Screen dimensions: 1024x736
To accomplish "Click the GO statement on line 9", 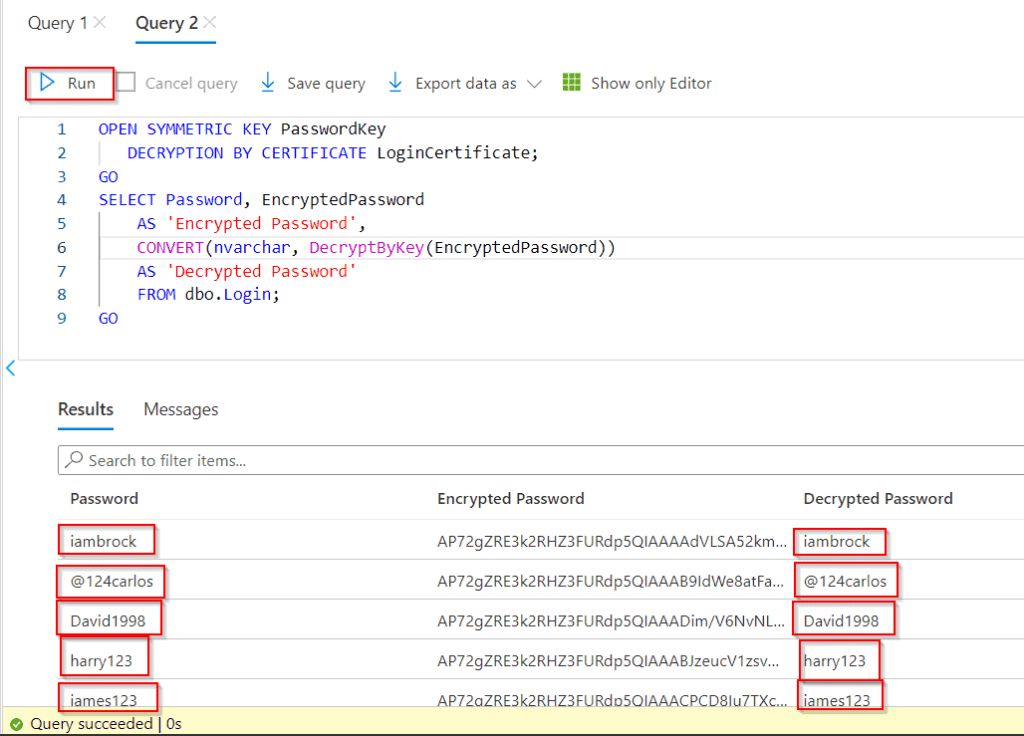I will 108,319.
